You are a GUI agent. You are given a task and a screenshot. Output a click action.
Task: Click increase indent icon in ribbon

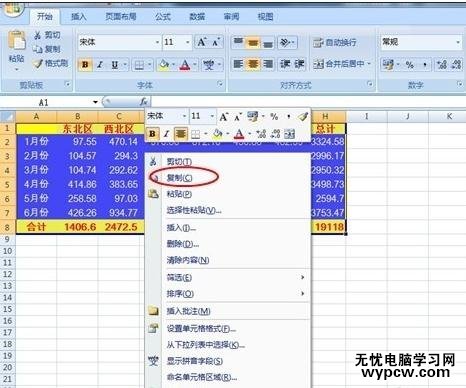click(299, 64)
